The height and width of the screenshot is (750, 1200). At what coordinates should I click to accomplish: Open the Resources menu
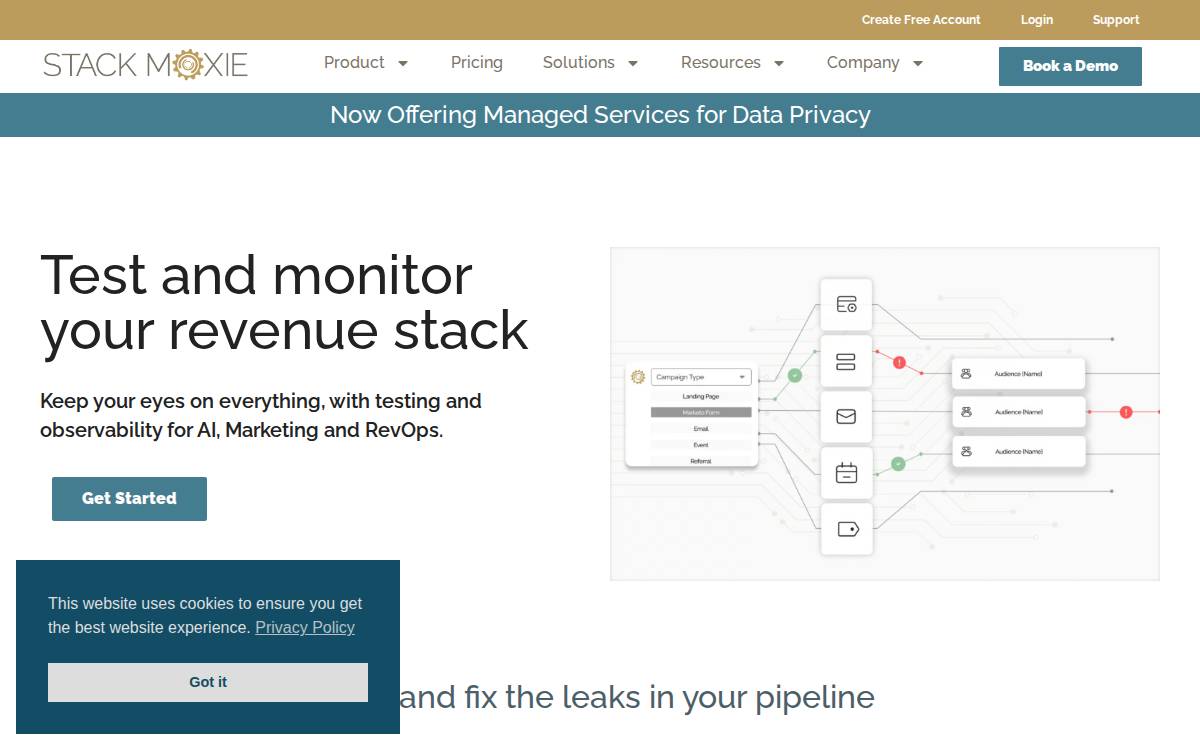(x=721, y=62)
